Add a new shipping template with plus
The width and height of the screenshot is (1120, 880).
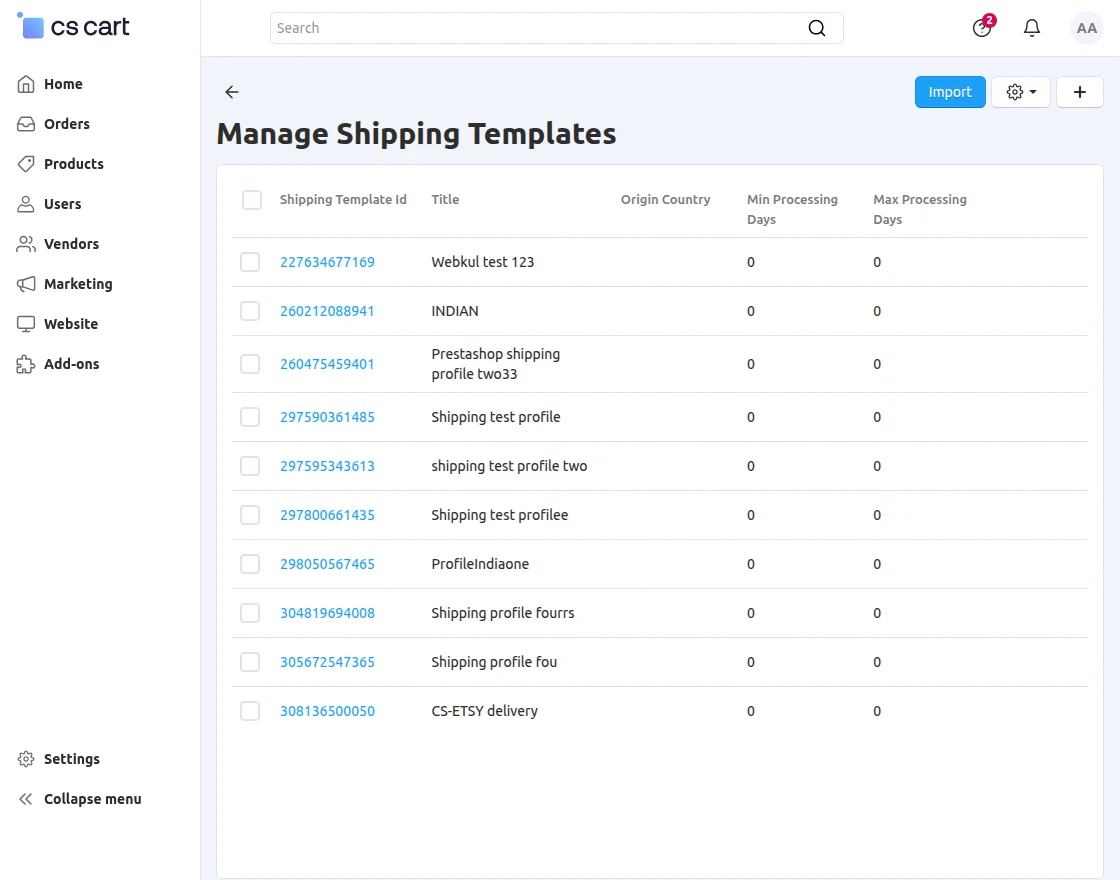pyautogui.click(x=1079, y=91)
